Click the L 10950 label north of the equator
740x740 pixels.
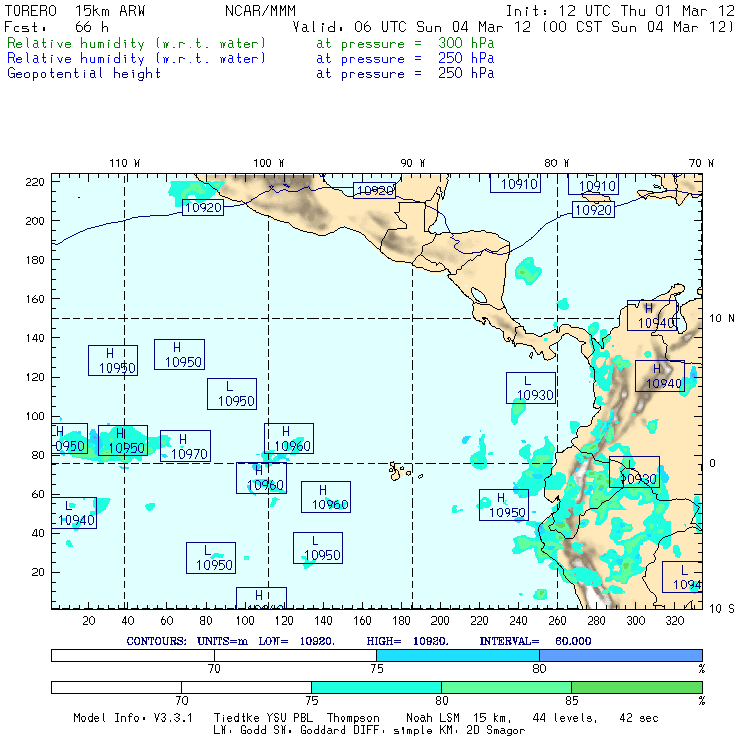(x=232, y=394)
